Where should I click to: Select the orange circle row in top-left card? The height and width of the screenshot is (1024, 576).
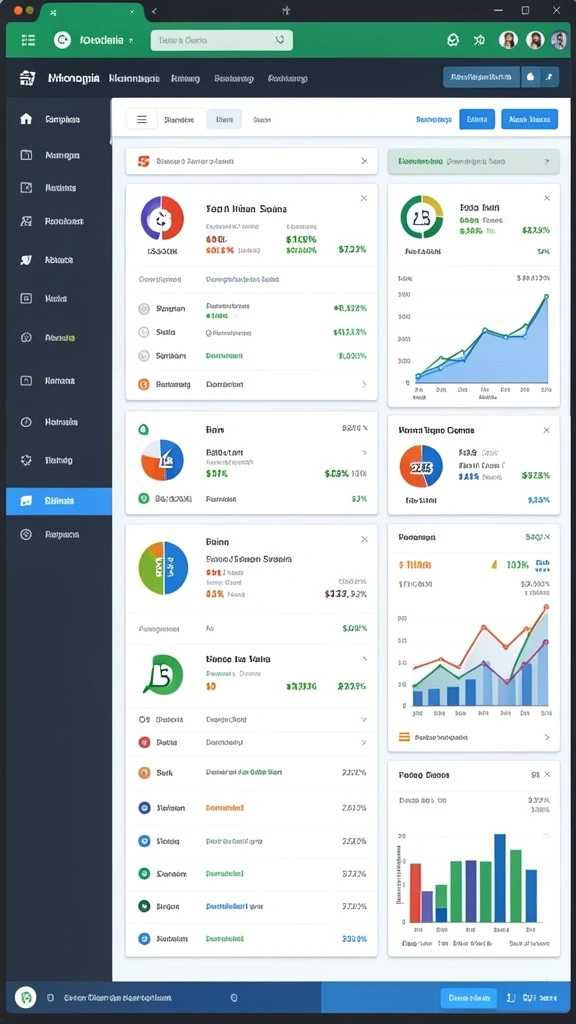point(251,385)
